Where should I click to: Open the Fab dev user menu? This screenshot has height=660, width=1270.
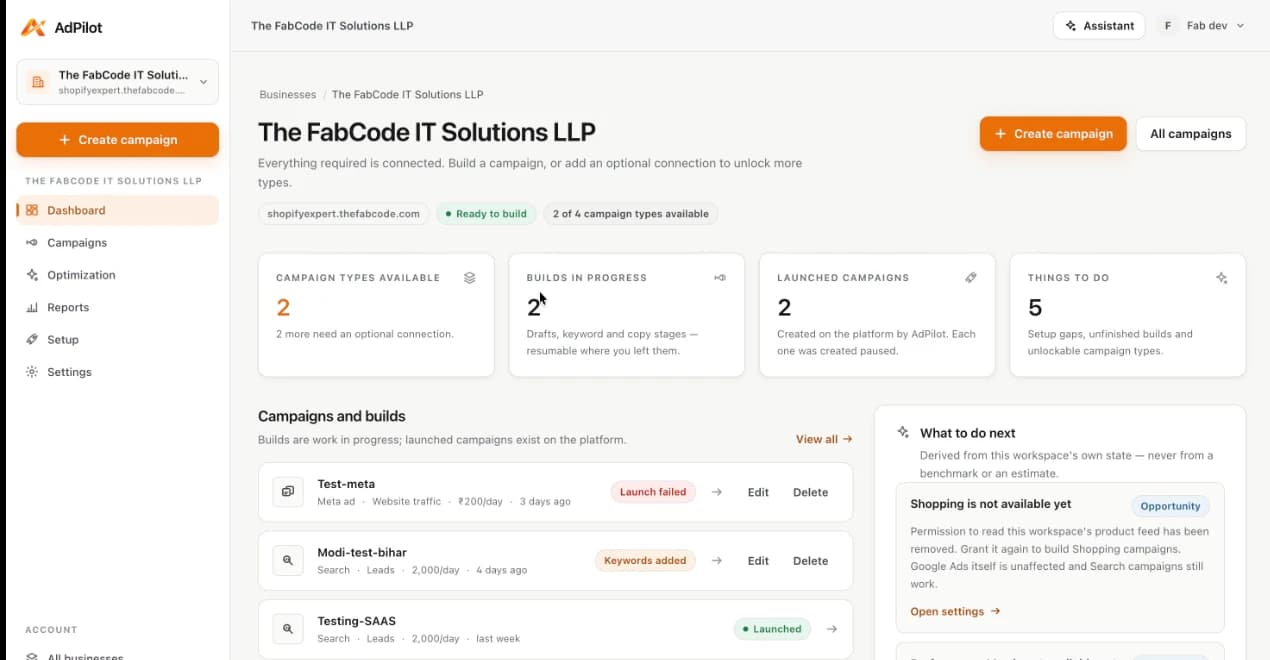point(1203,26)
